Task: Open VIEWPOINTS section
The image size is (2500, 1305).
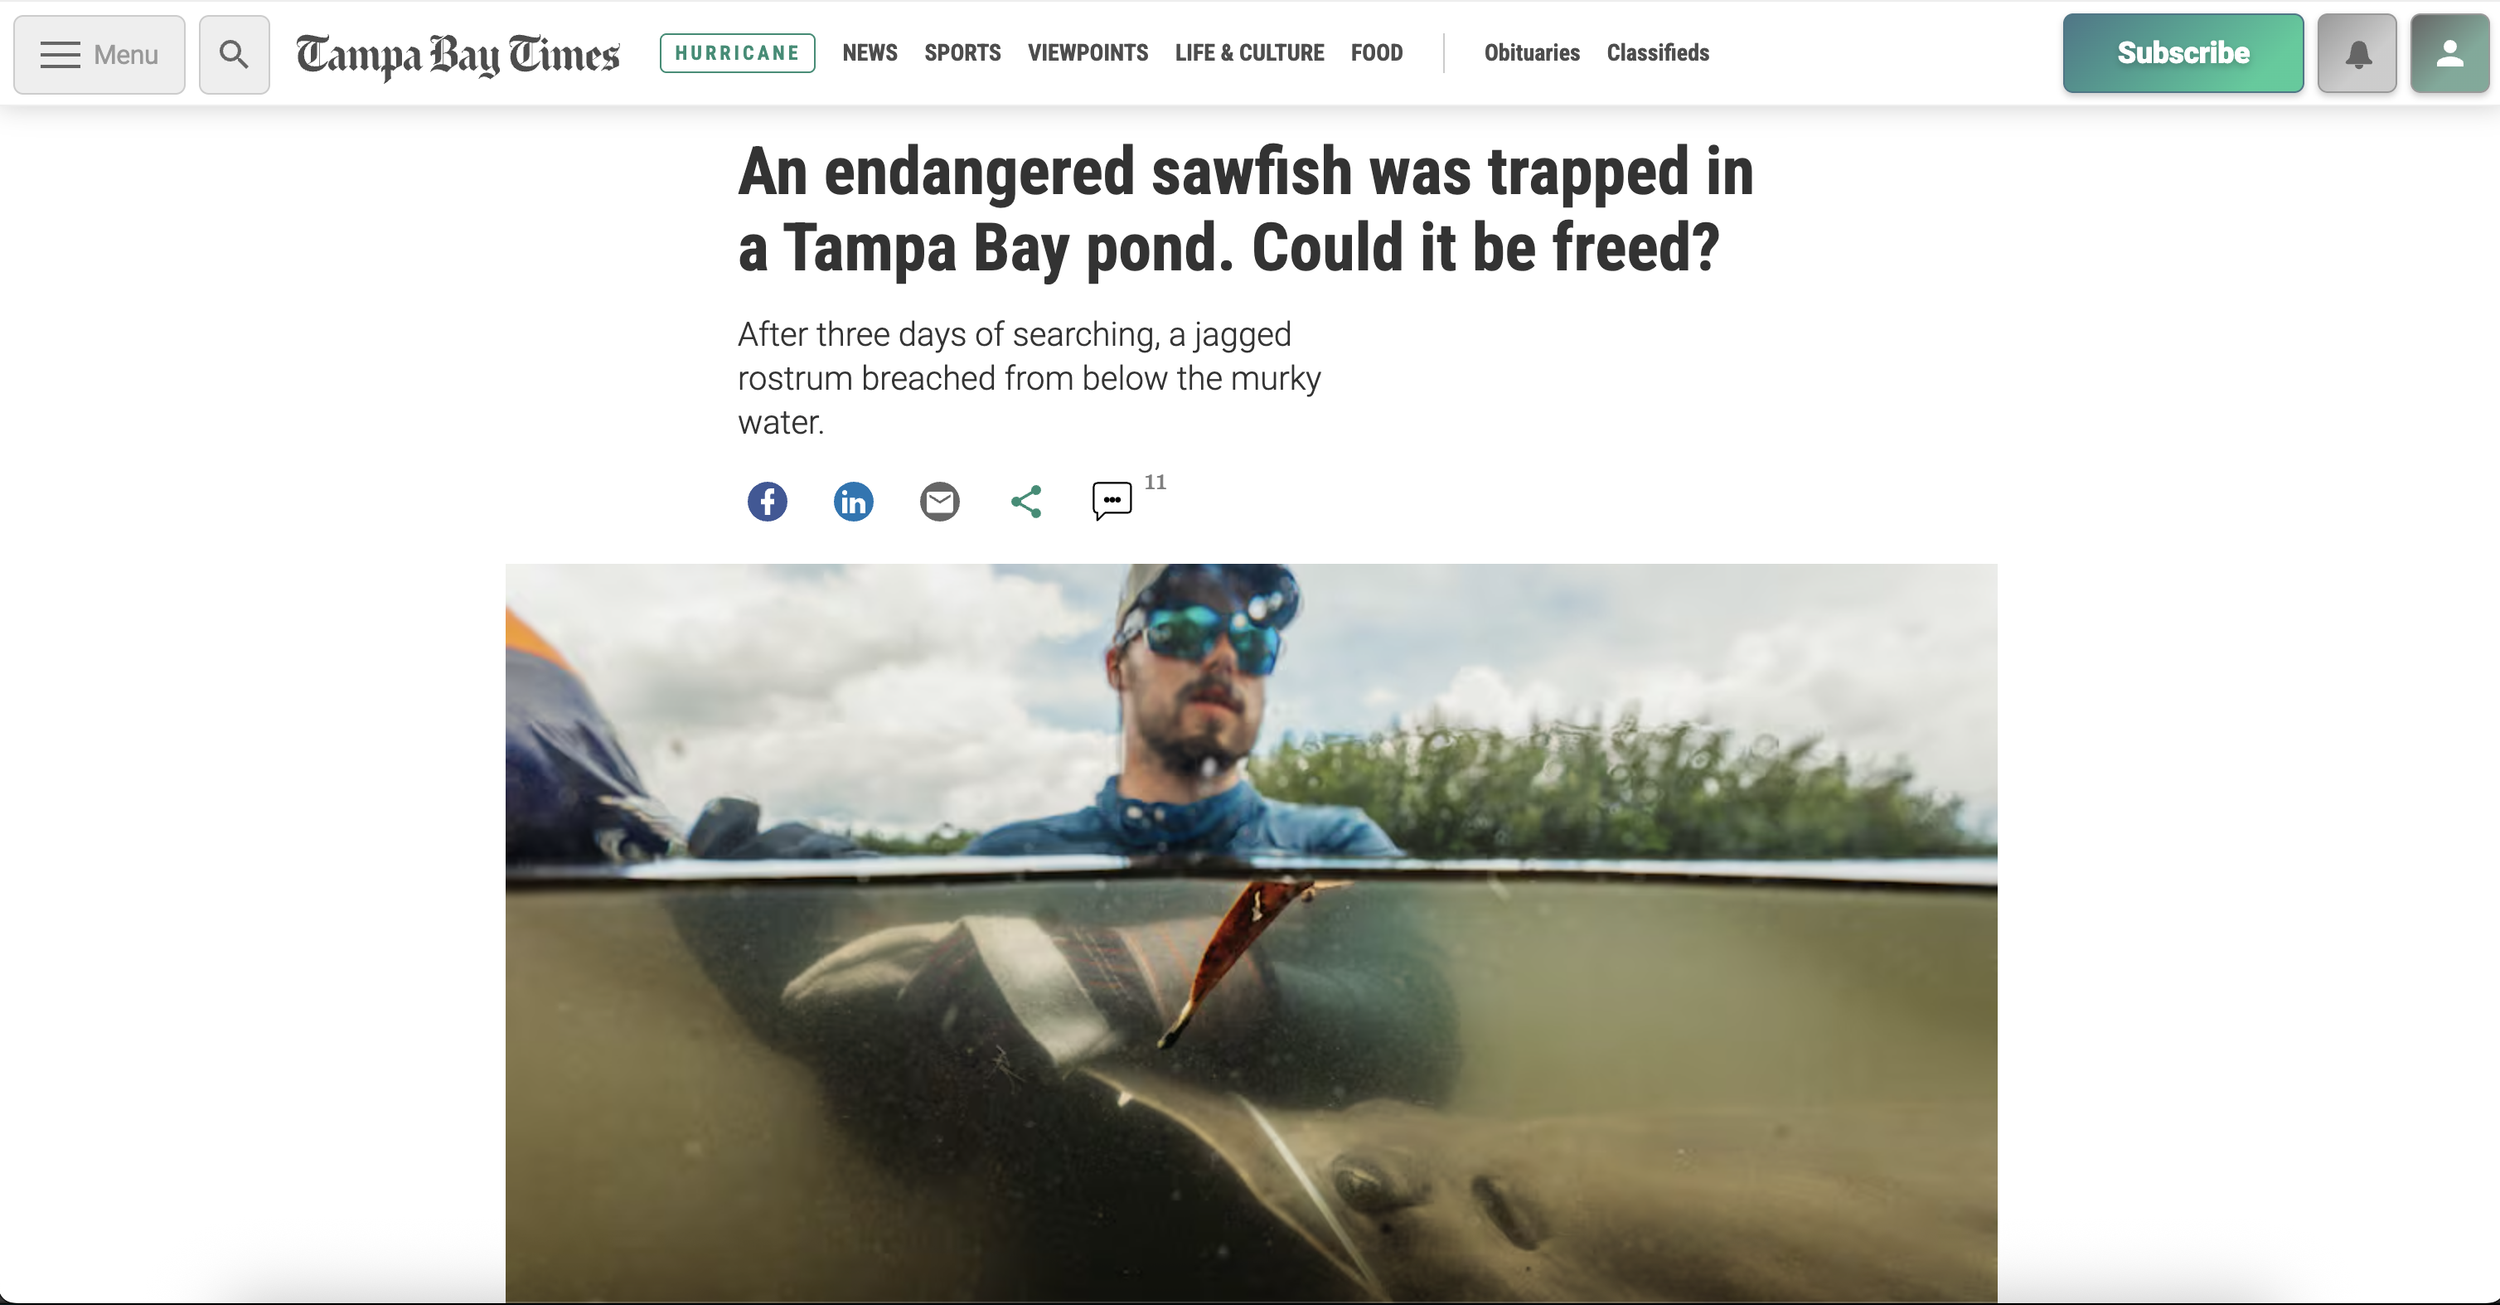Action: pos(1088,53)
